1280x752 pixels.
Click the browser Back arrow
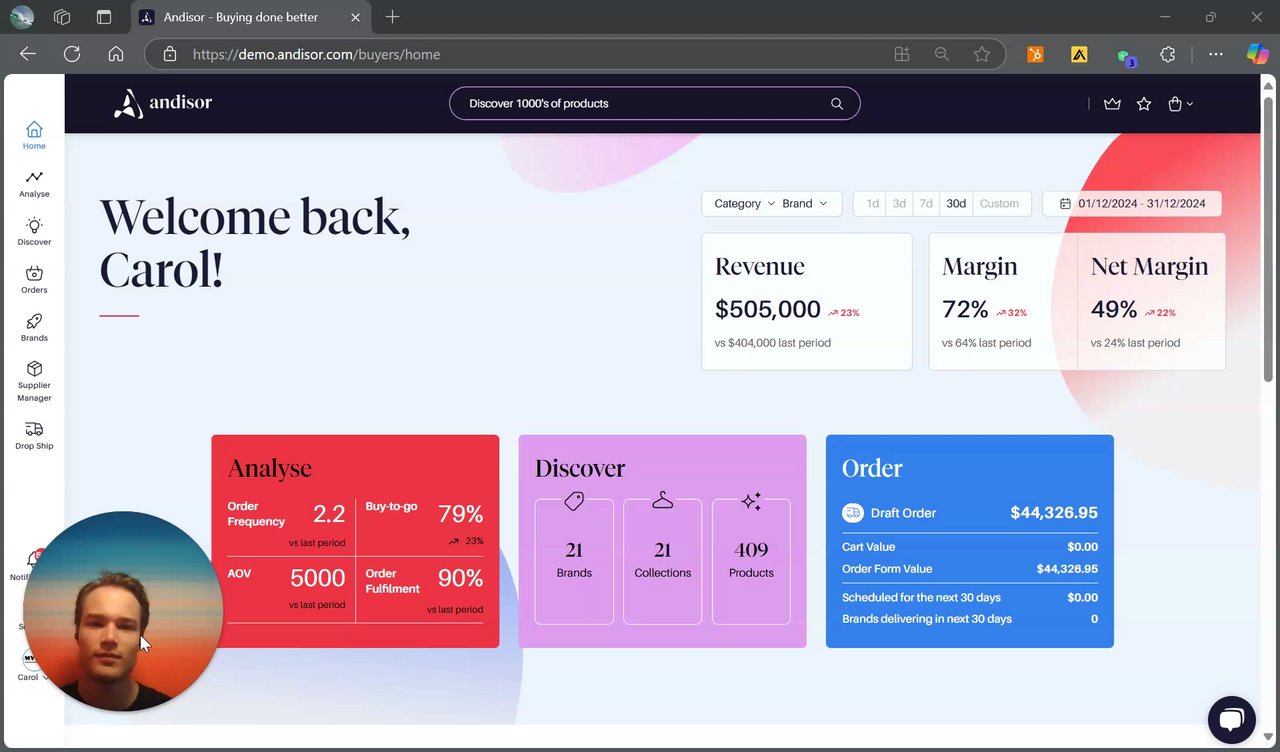pos(28,54)
